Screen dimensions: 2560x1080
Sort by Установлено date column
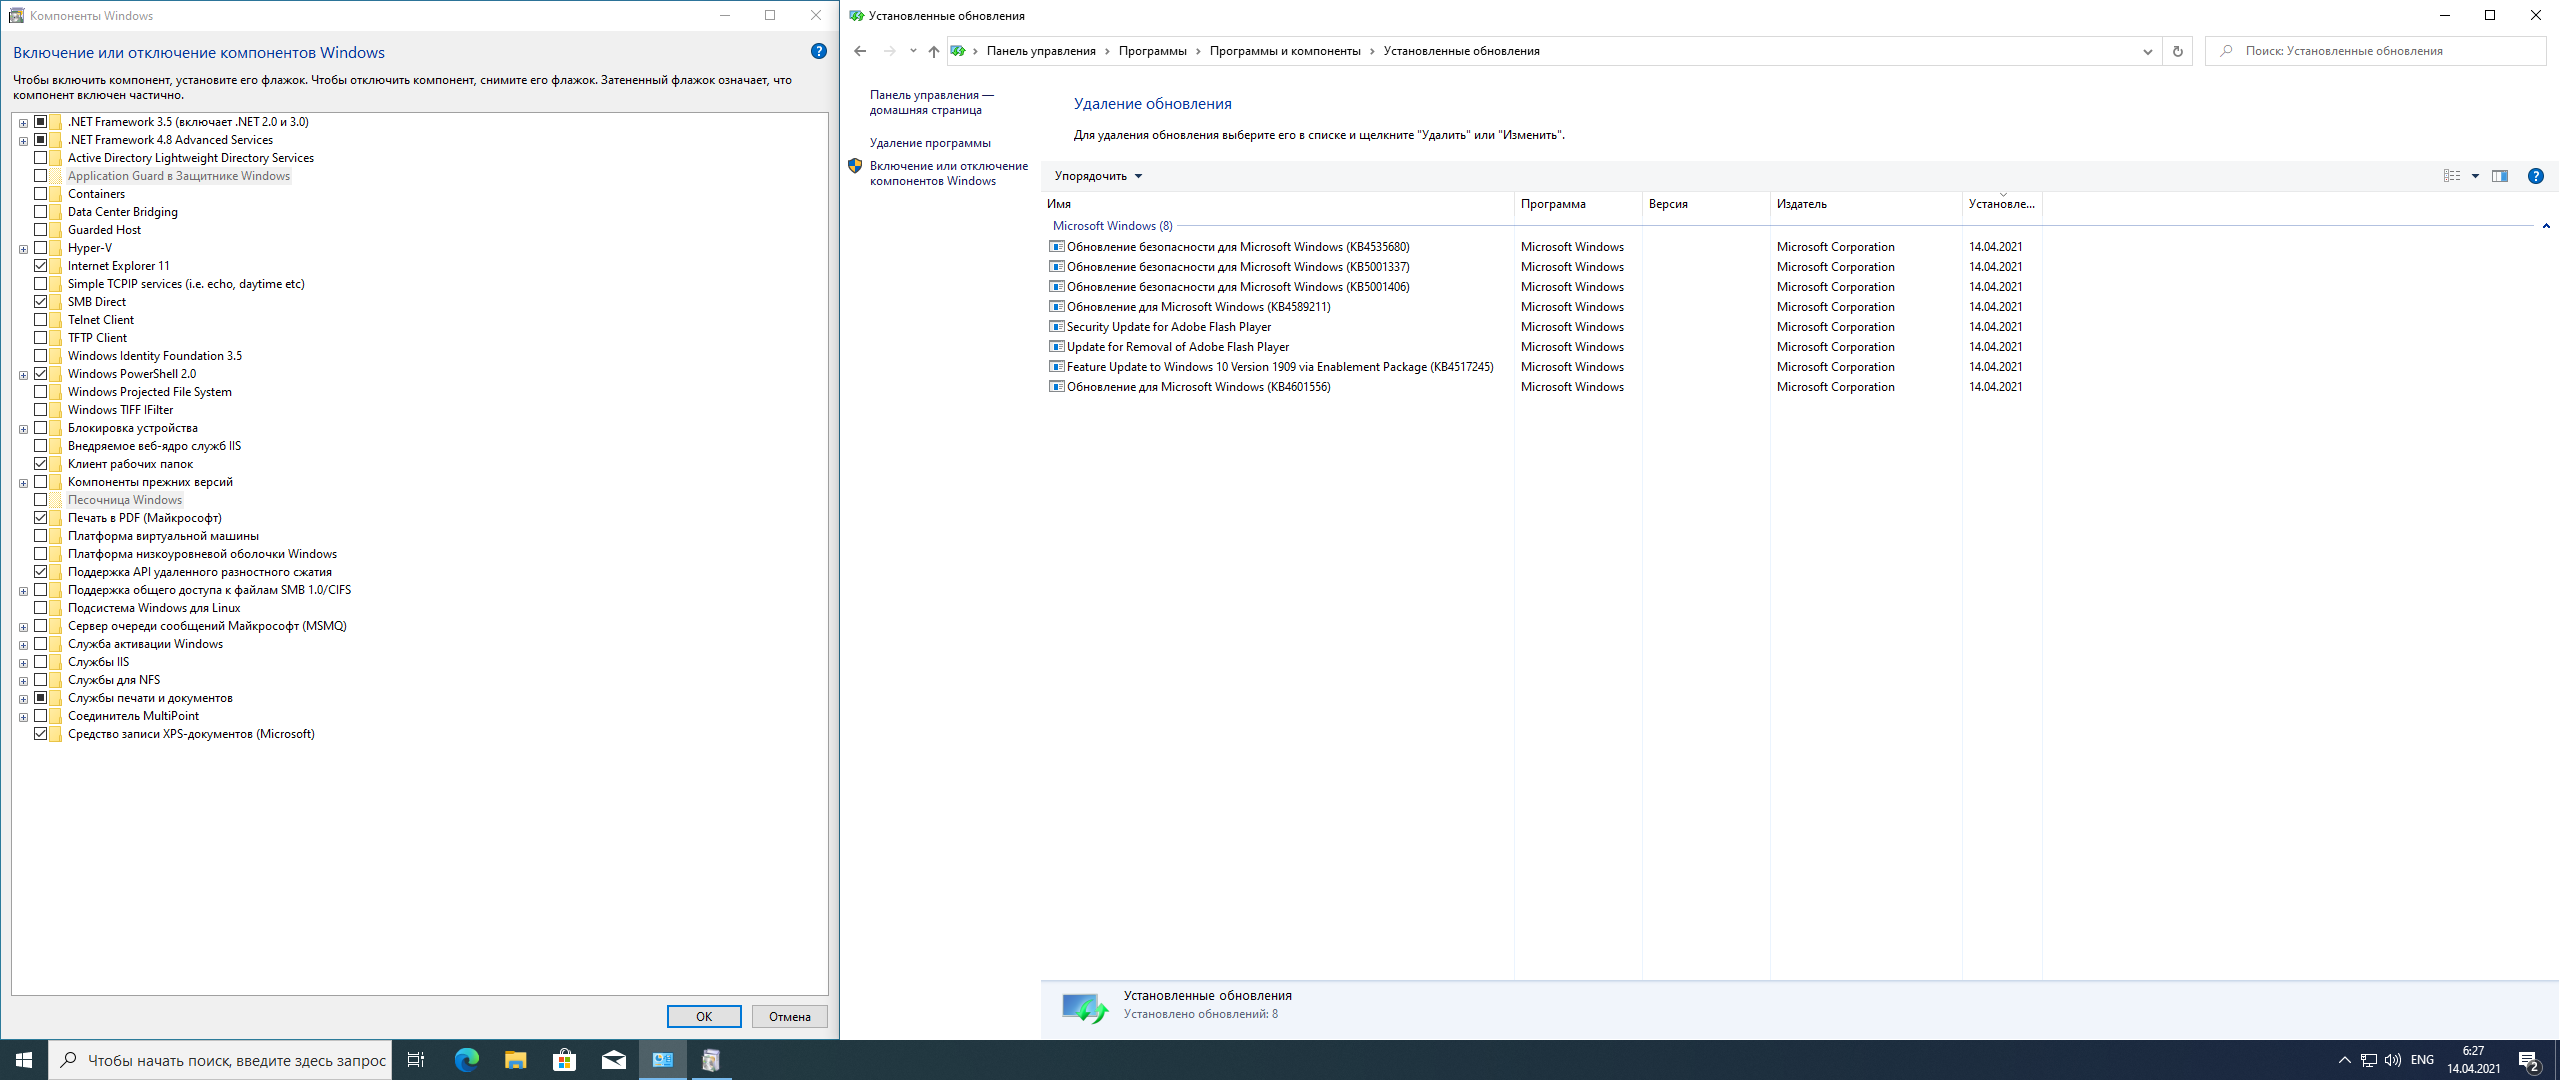pos(2001,204)
